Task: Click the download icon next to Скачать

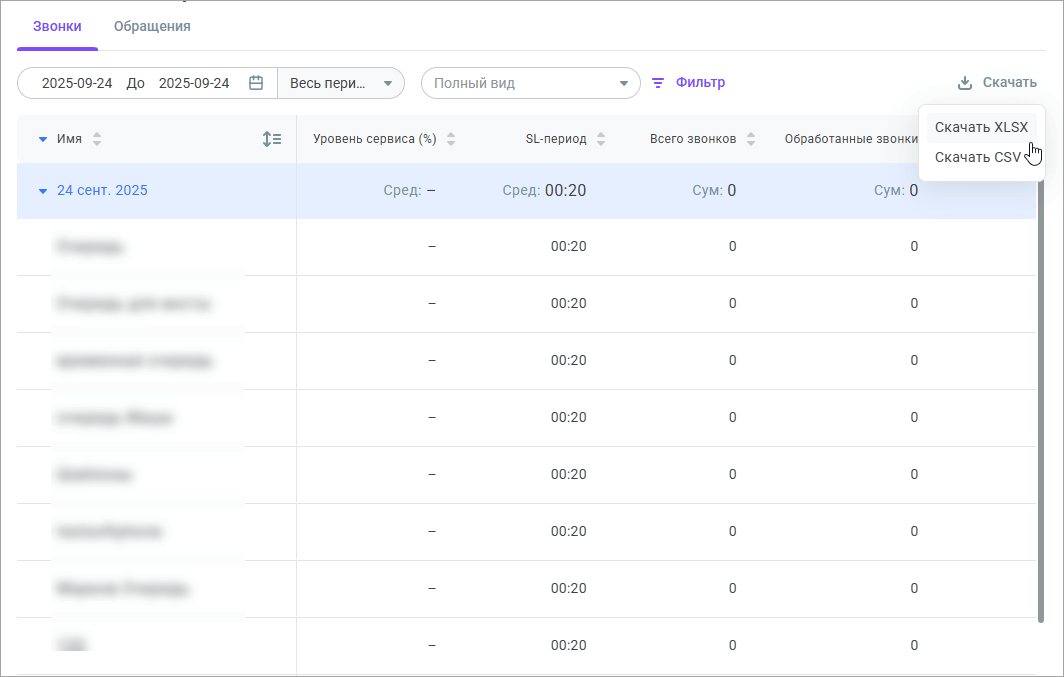Action: (964, 83)
